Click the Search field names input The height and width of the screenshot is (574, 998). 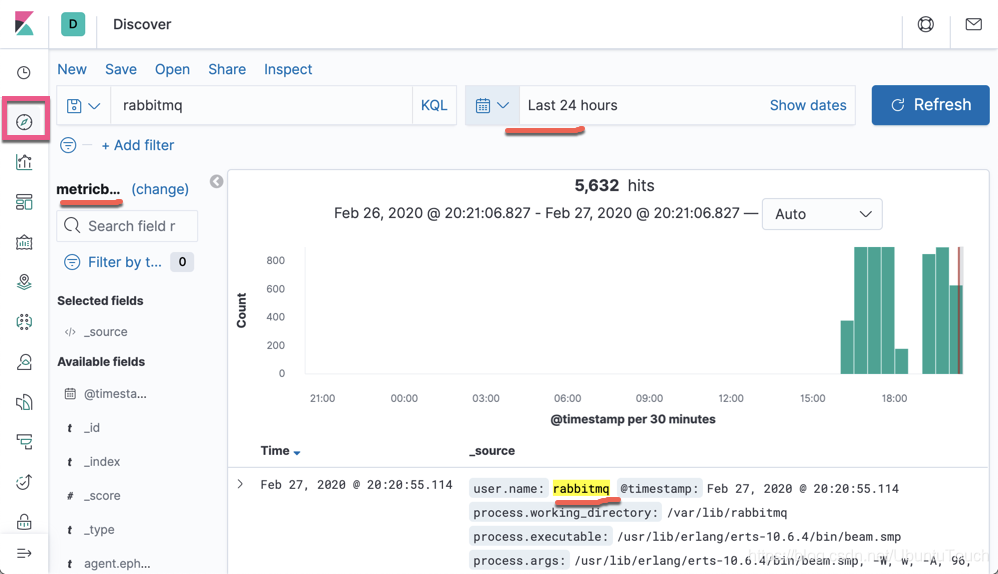pyautogui.click(x=127, y=226)
